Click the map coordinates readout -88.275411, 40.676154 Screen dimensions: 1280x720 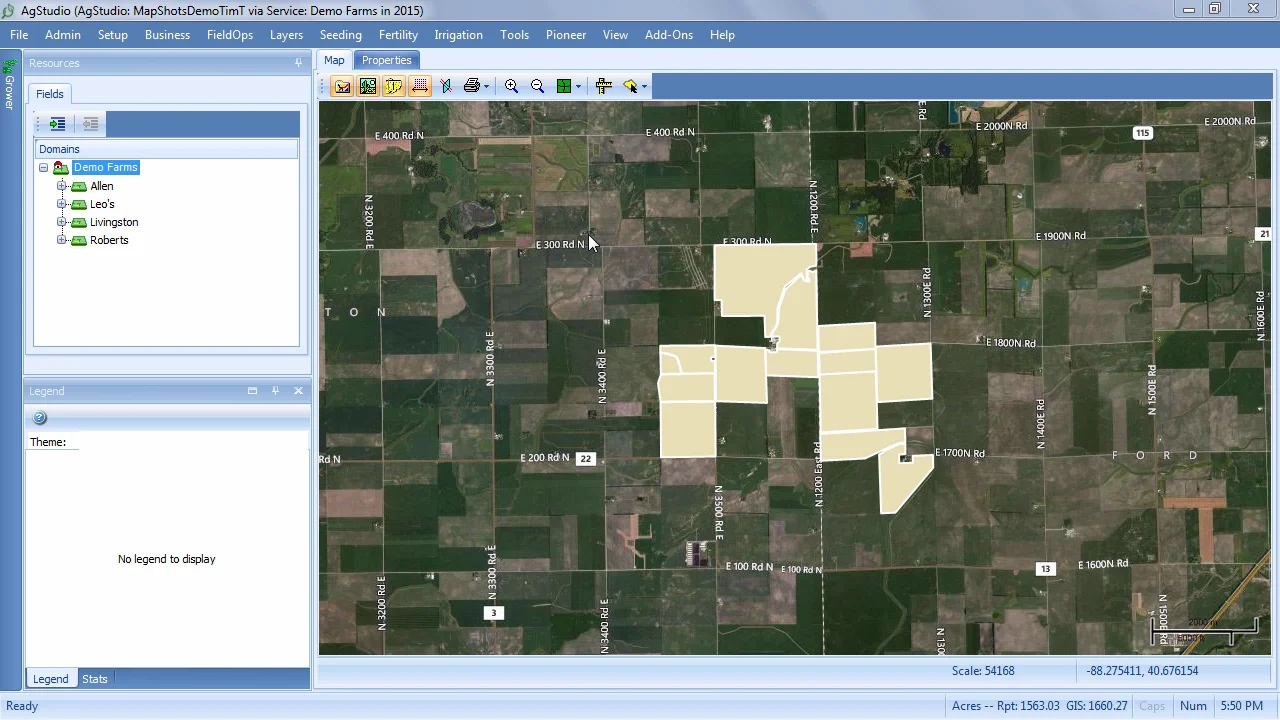point(1142,671)
